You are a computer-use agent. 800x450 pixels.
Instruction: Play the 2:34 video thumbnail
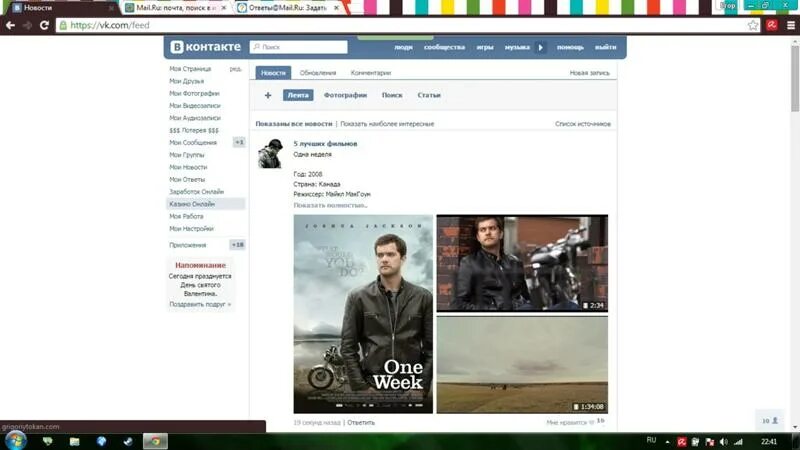(522, 263)
